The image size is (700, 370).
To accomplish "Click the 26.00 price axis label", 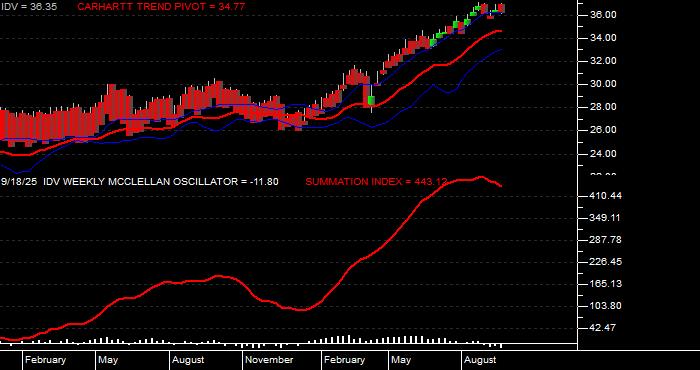I will (x=604, y=130).
